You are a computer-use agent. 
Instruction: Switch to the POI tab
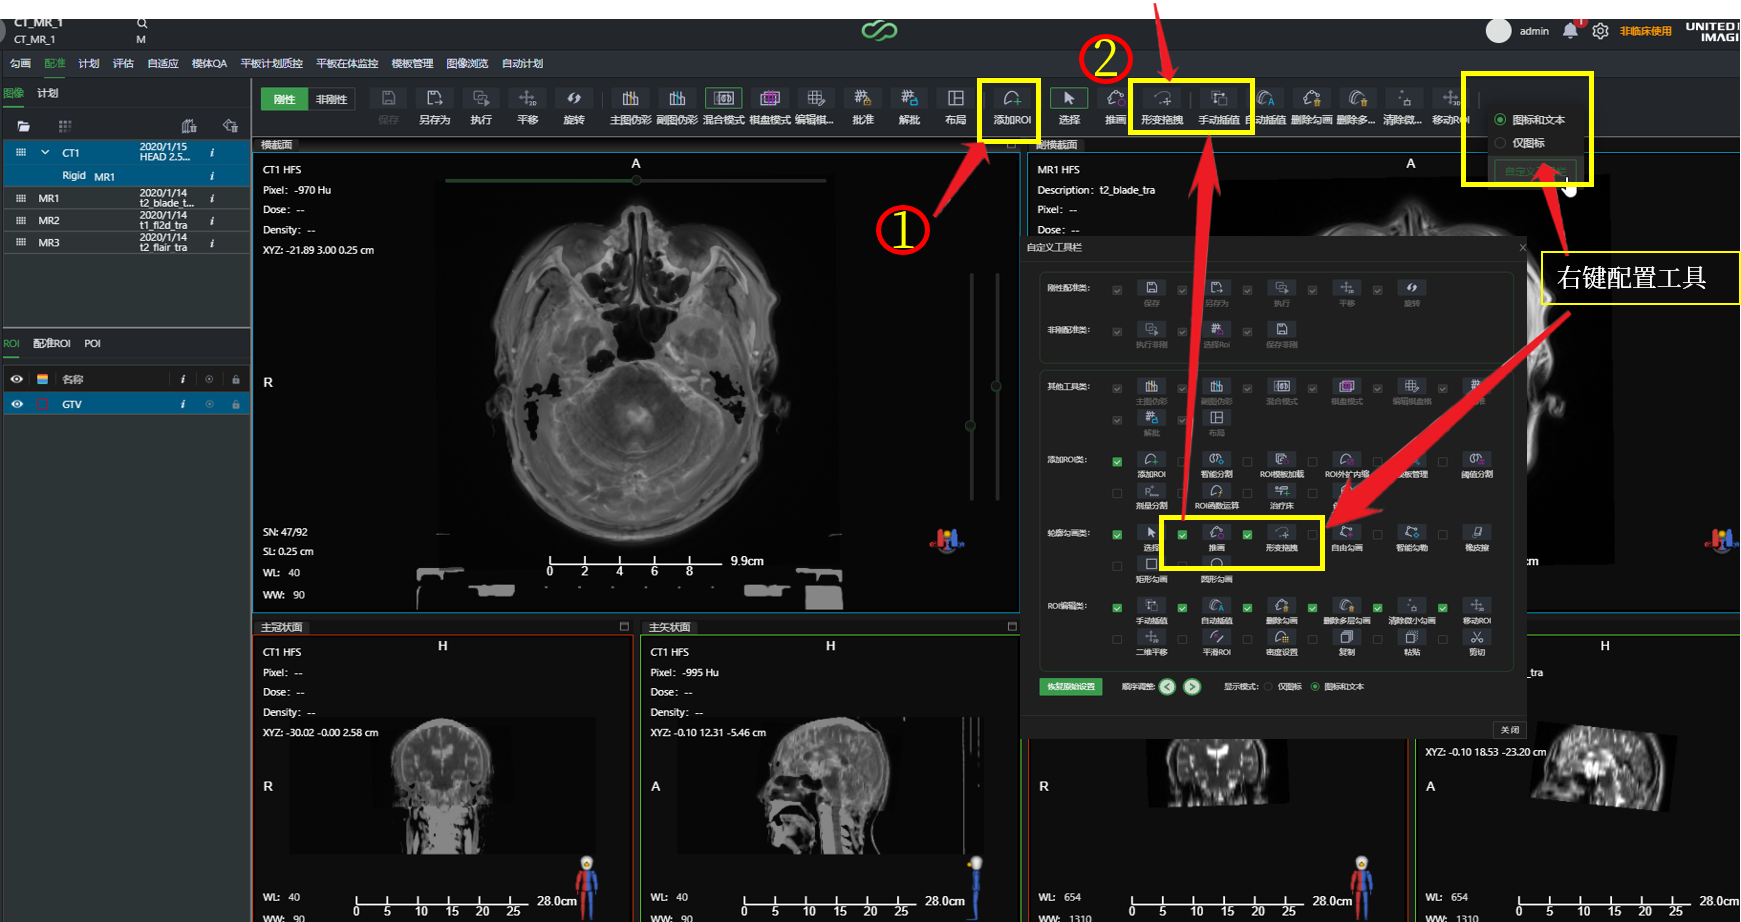(92, 343)
